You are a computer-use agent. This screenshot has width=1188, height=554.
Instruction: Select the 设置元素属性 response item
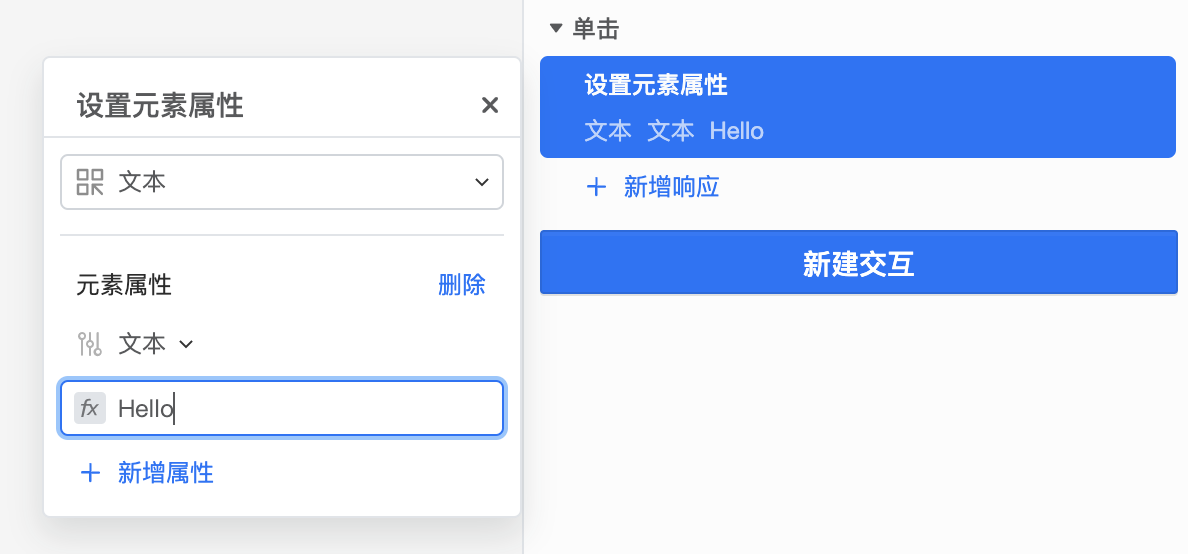pyautogui.click(x=858, y=107)
